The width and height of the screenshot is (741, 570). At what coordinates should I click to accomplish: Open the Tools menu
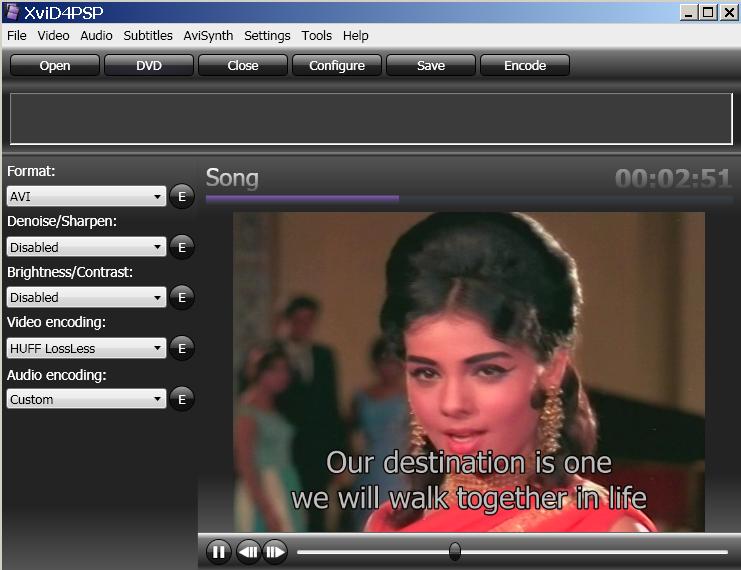(317, 35)
